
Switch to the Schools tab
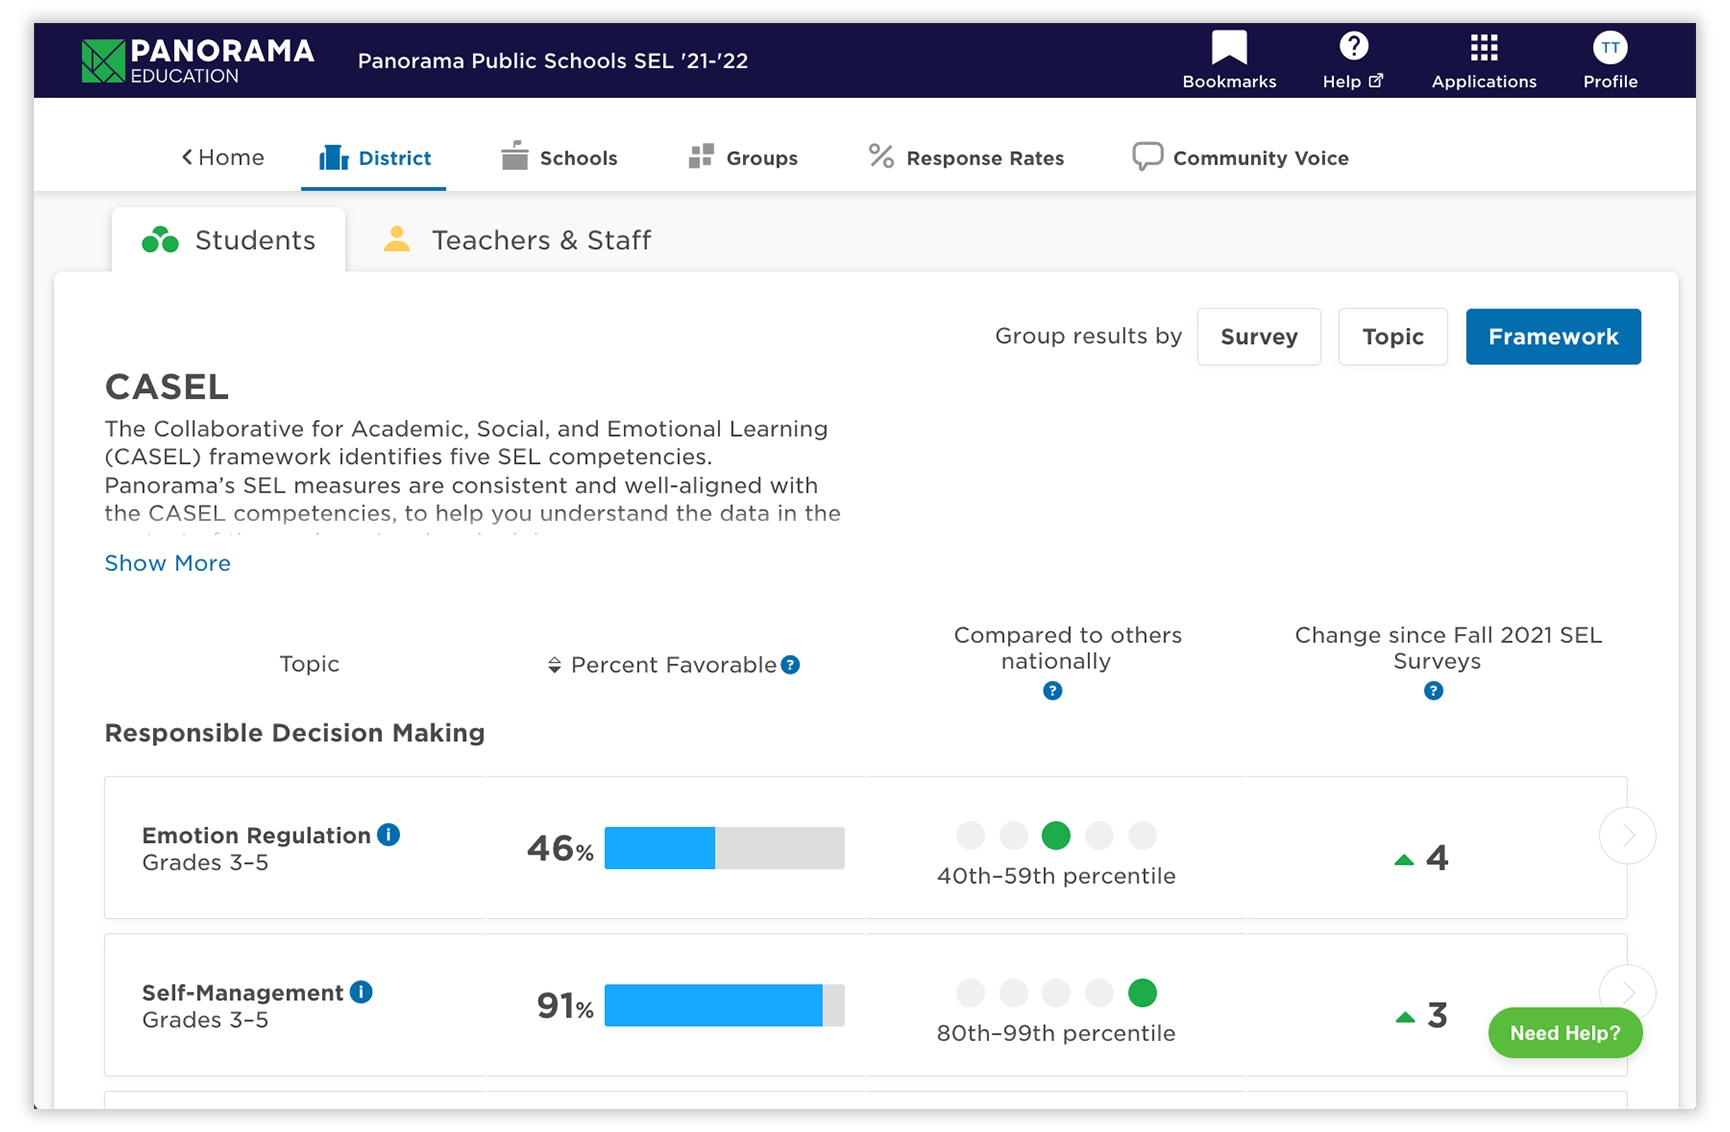click(559, 157)
